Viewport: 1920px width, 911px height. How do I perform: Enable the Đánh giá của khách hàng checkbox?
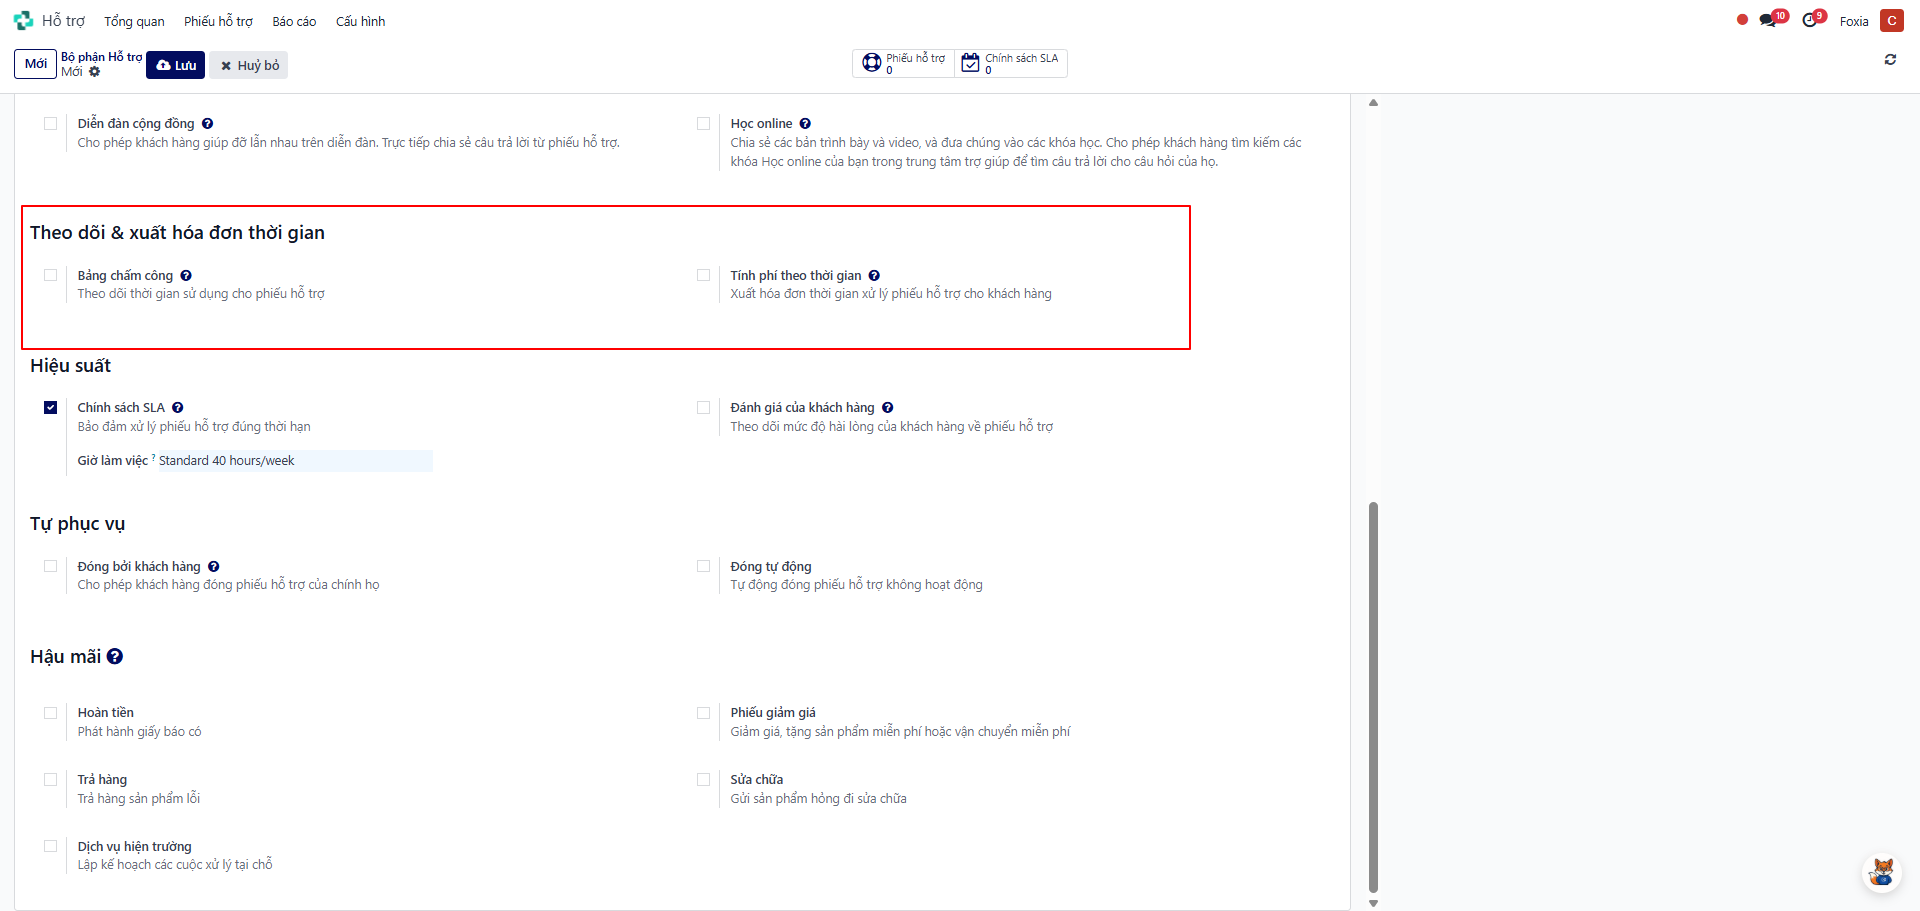704,408
